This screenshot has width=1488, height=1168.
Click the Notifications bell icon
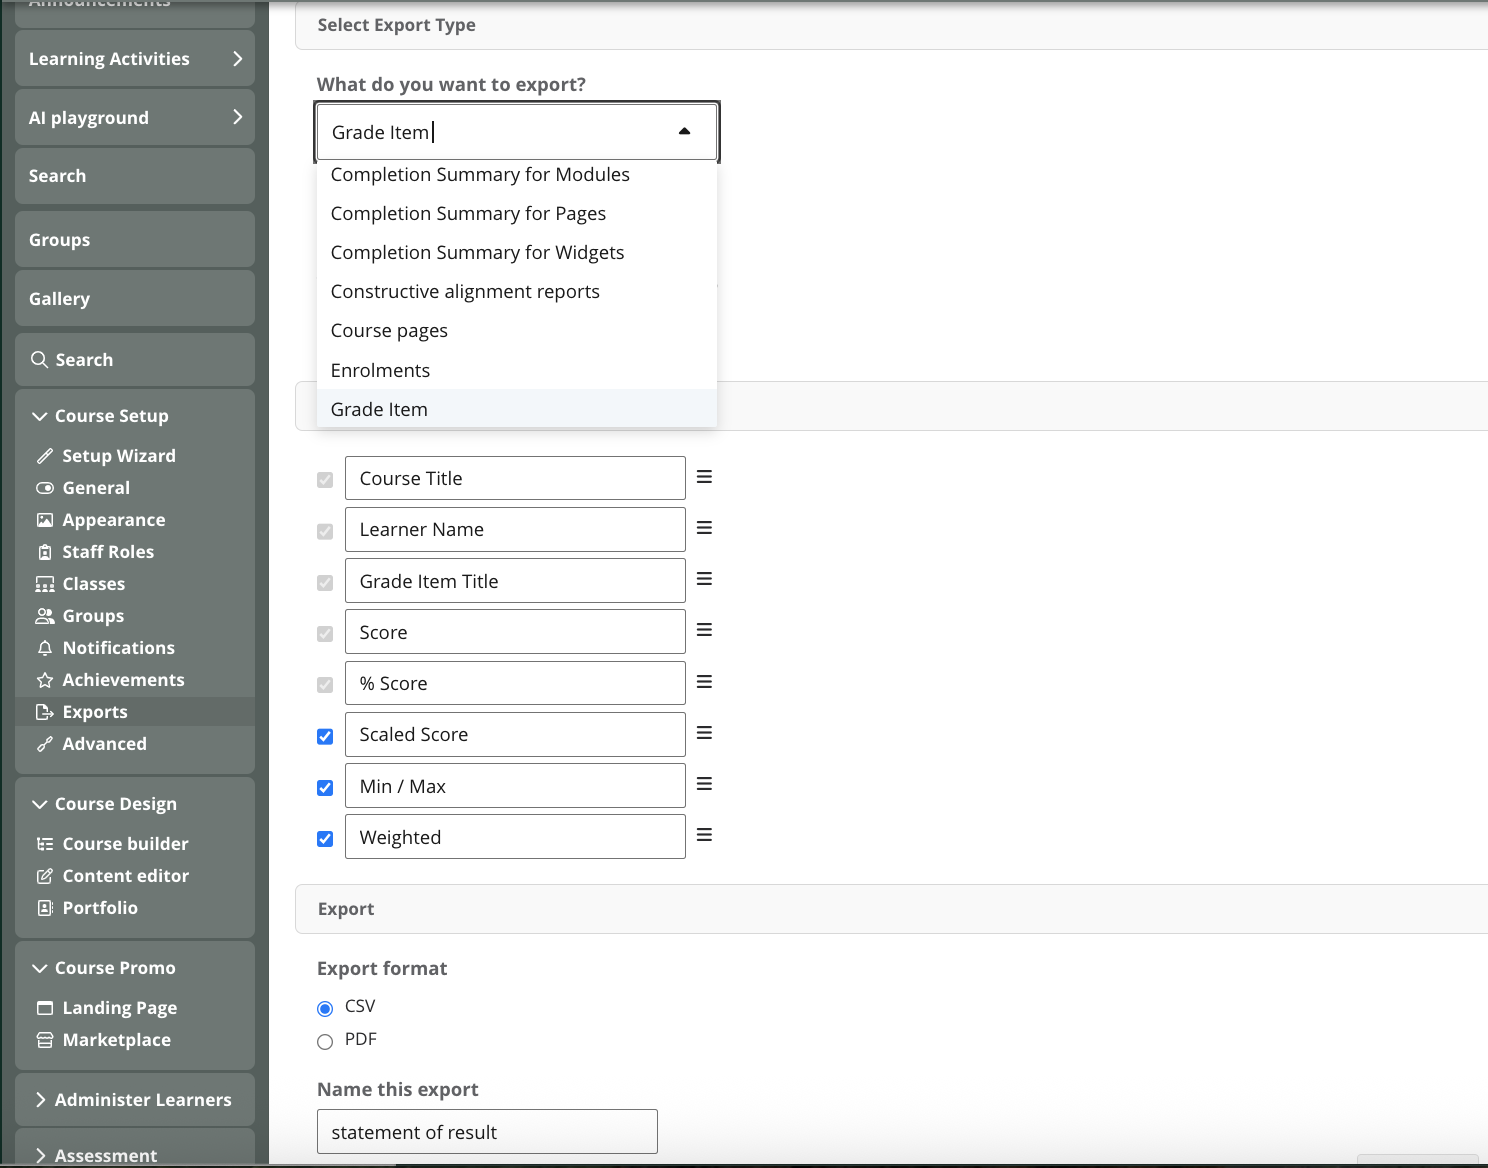[x=45, y=648]
